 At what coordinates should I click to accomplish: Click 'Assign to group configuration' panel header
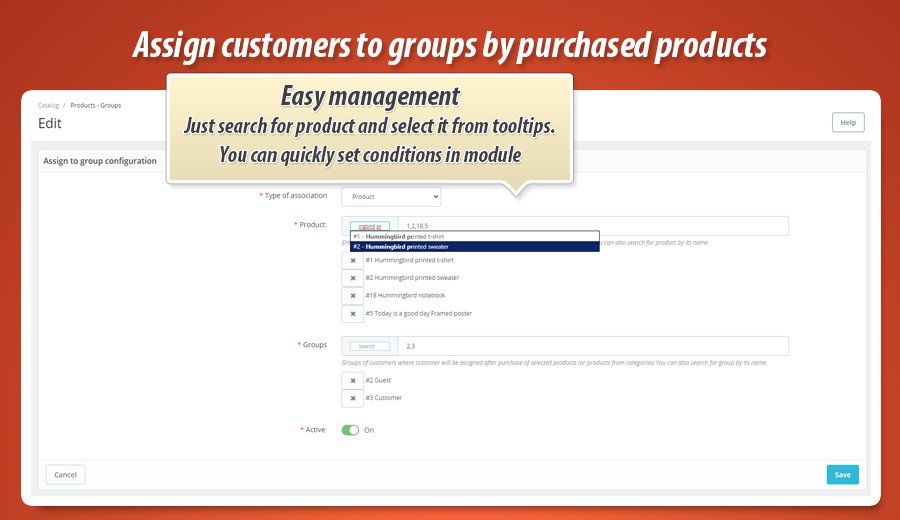(x=100, y=161)
